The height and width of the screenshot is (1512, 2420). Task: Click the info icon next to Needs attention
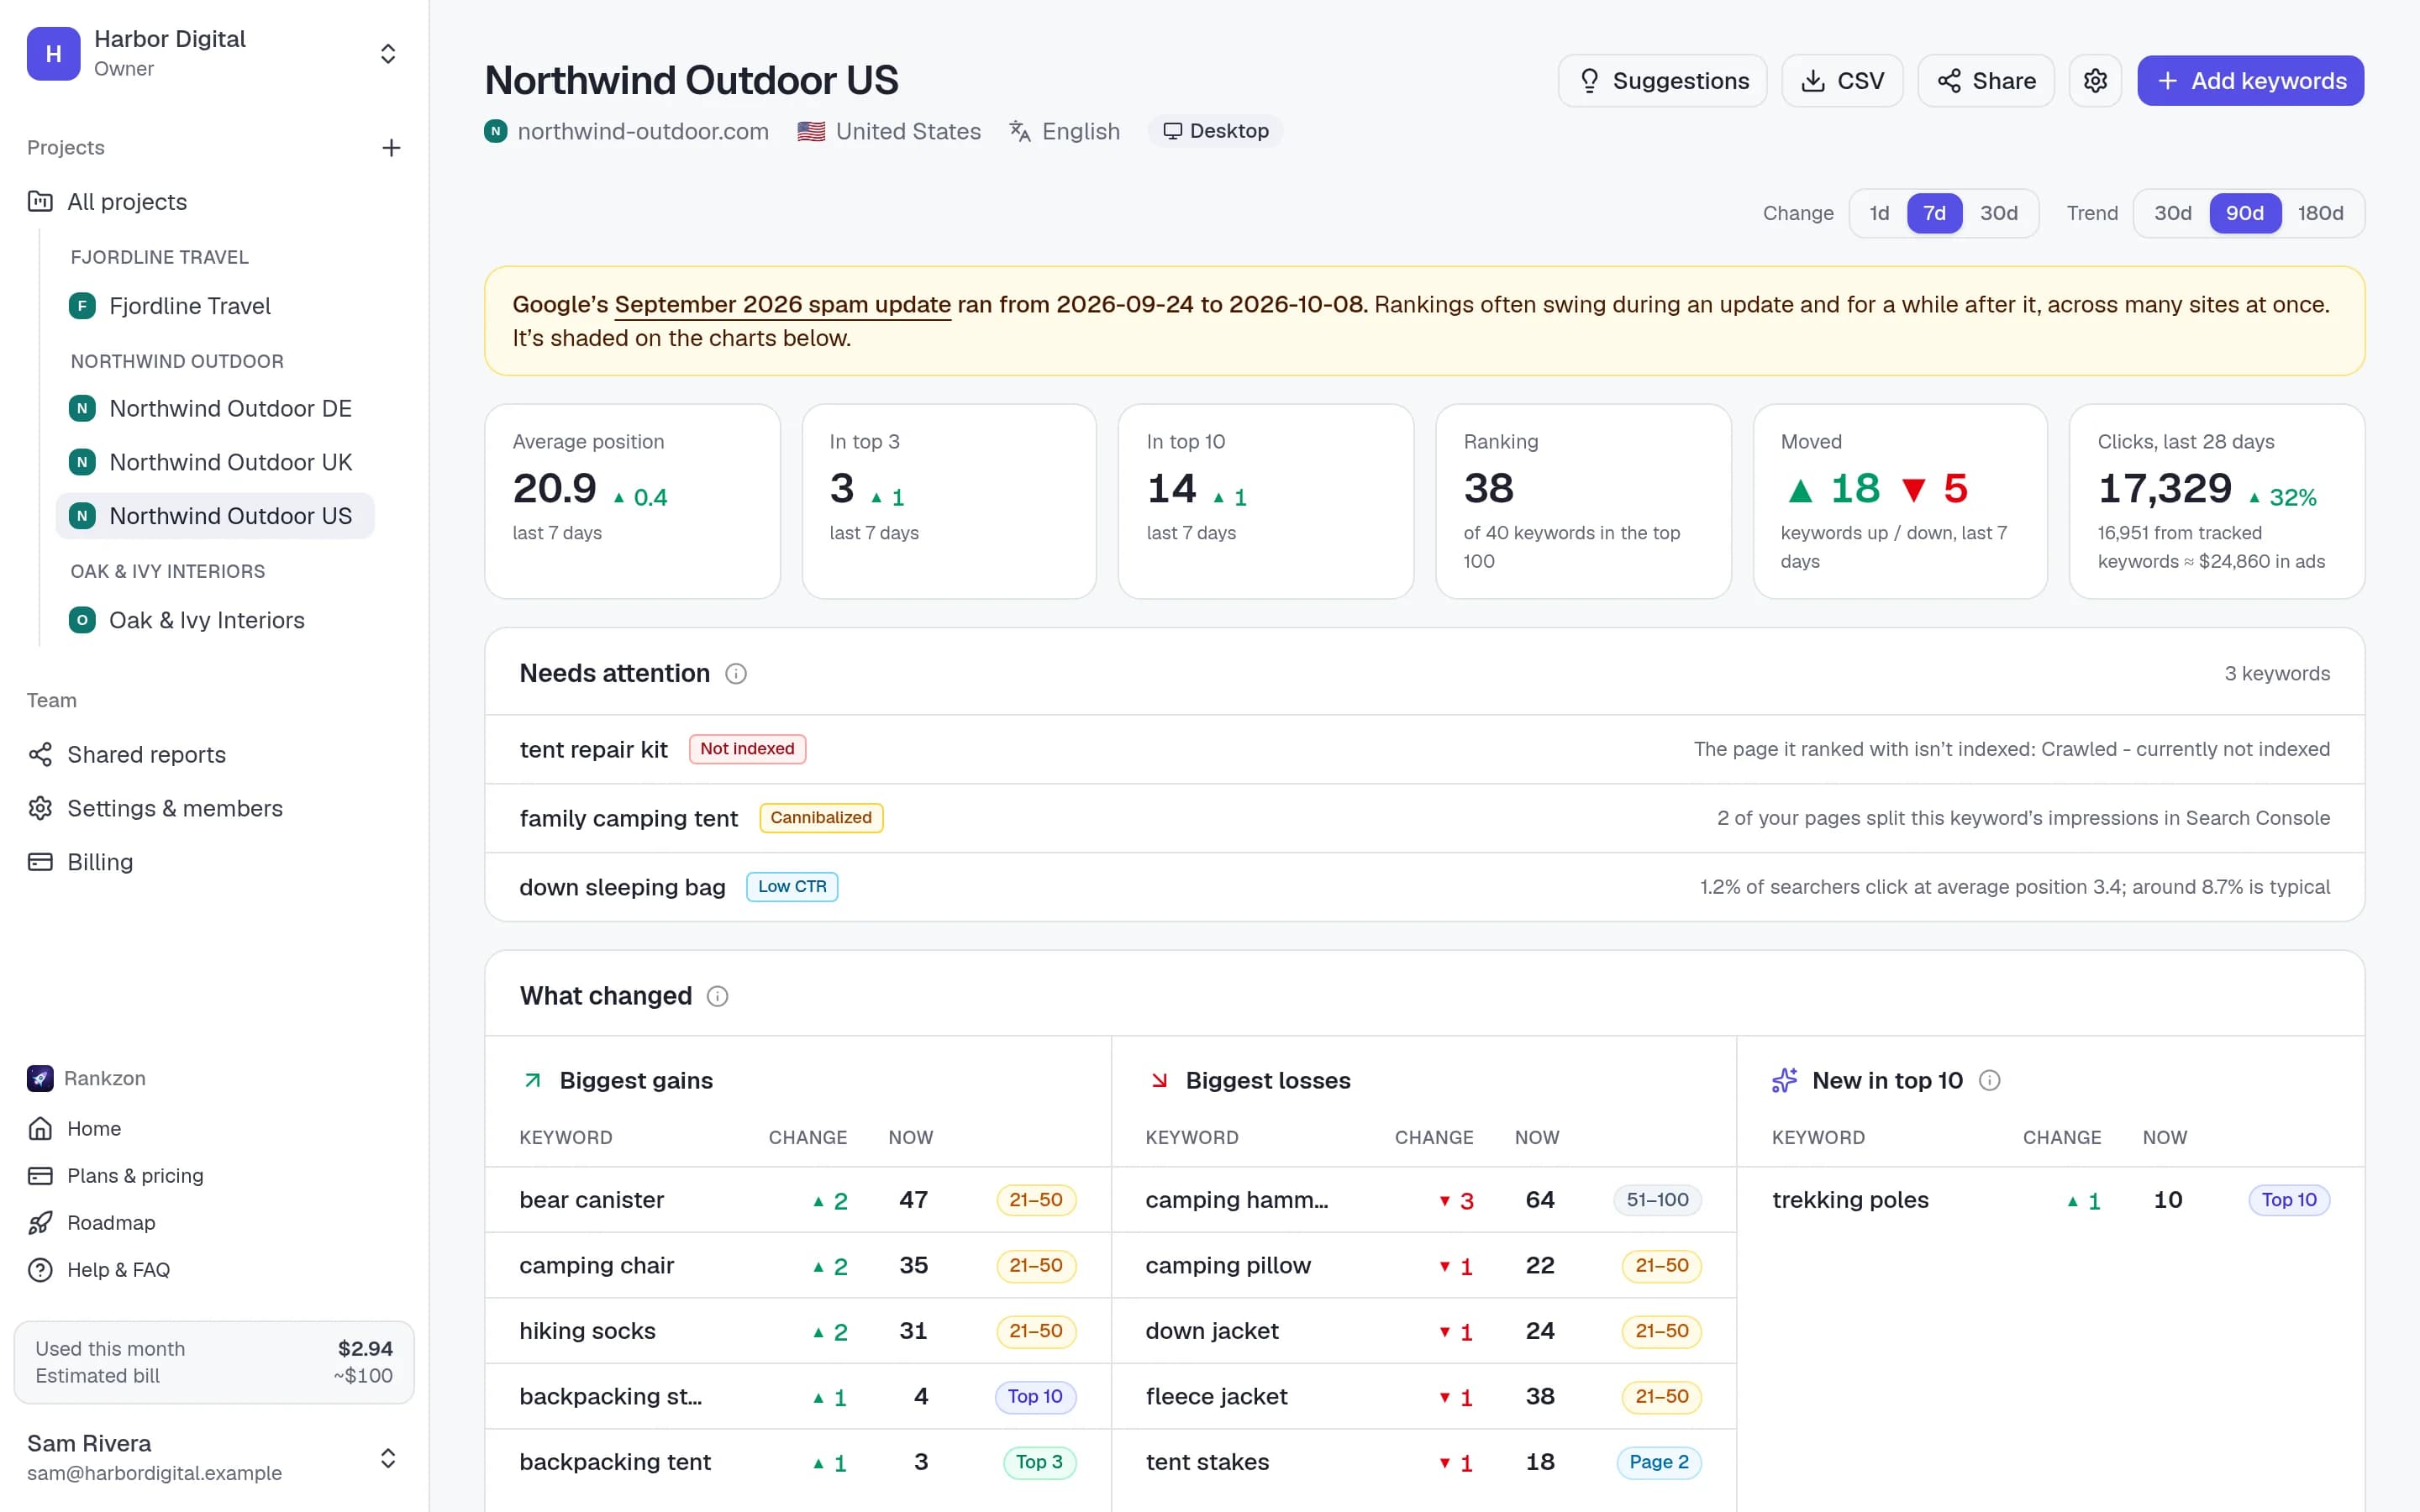click(x=736, y=674)
